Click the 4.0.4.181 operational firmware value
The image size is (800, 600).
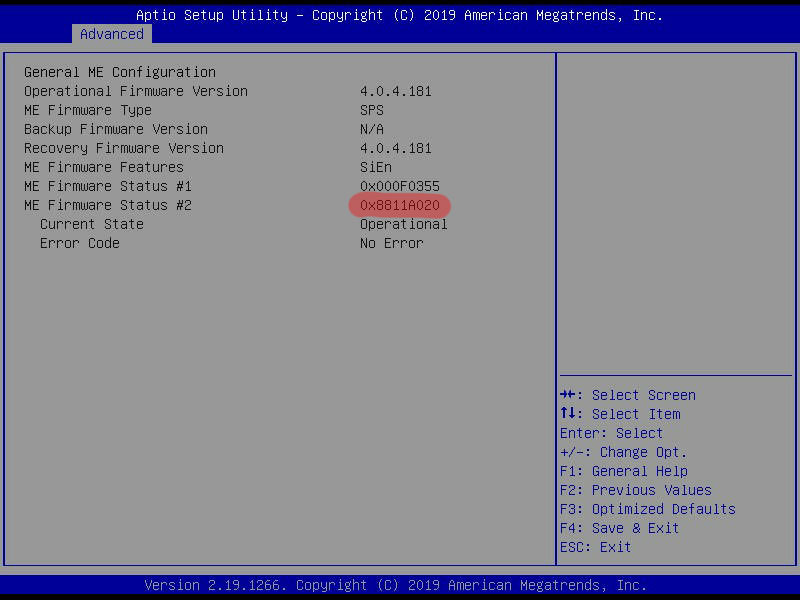tap(396, 91)
